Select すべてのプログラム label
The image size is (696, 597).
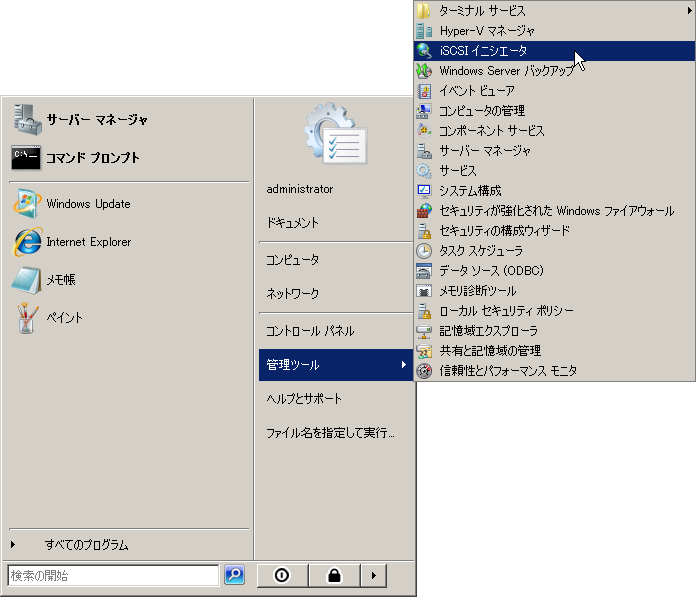tap(87, 545)
